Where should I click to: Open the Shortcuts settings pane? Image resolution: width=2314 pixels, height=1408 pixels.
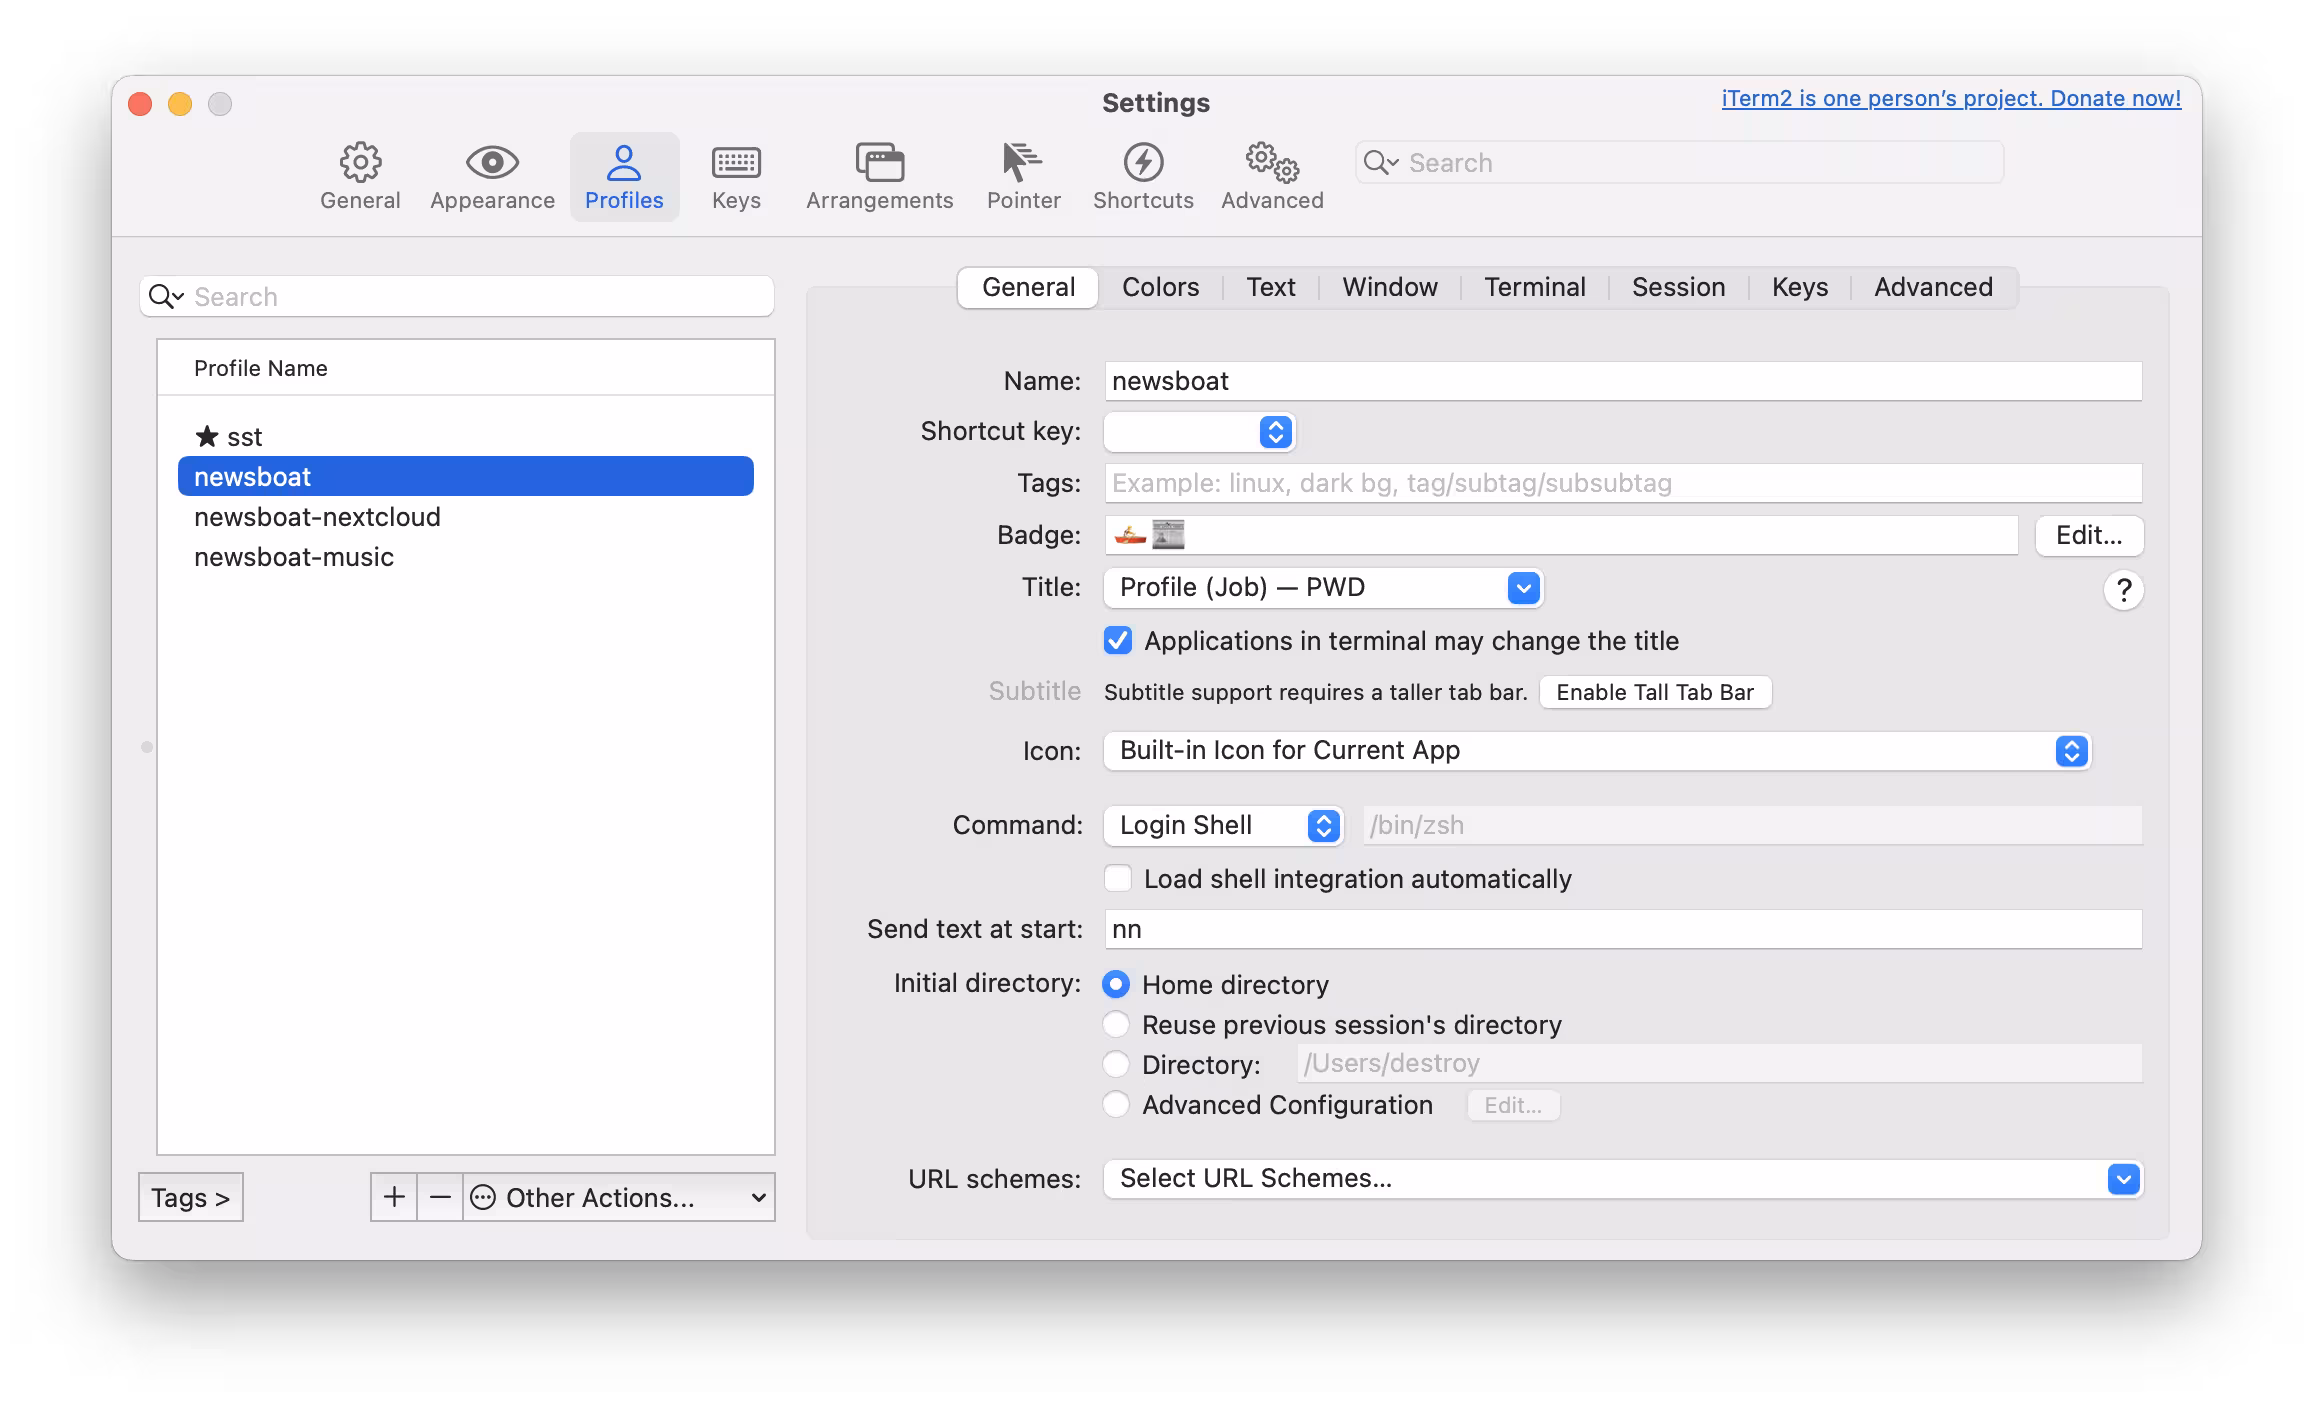(1142, 176)
